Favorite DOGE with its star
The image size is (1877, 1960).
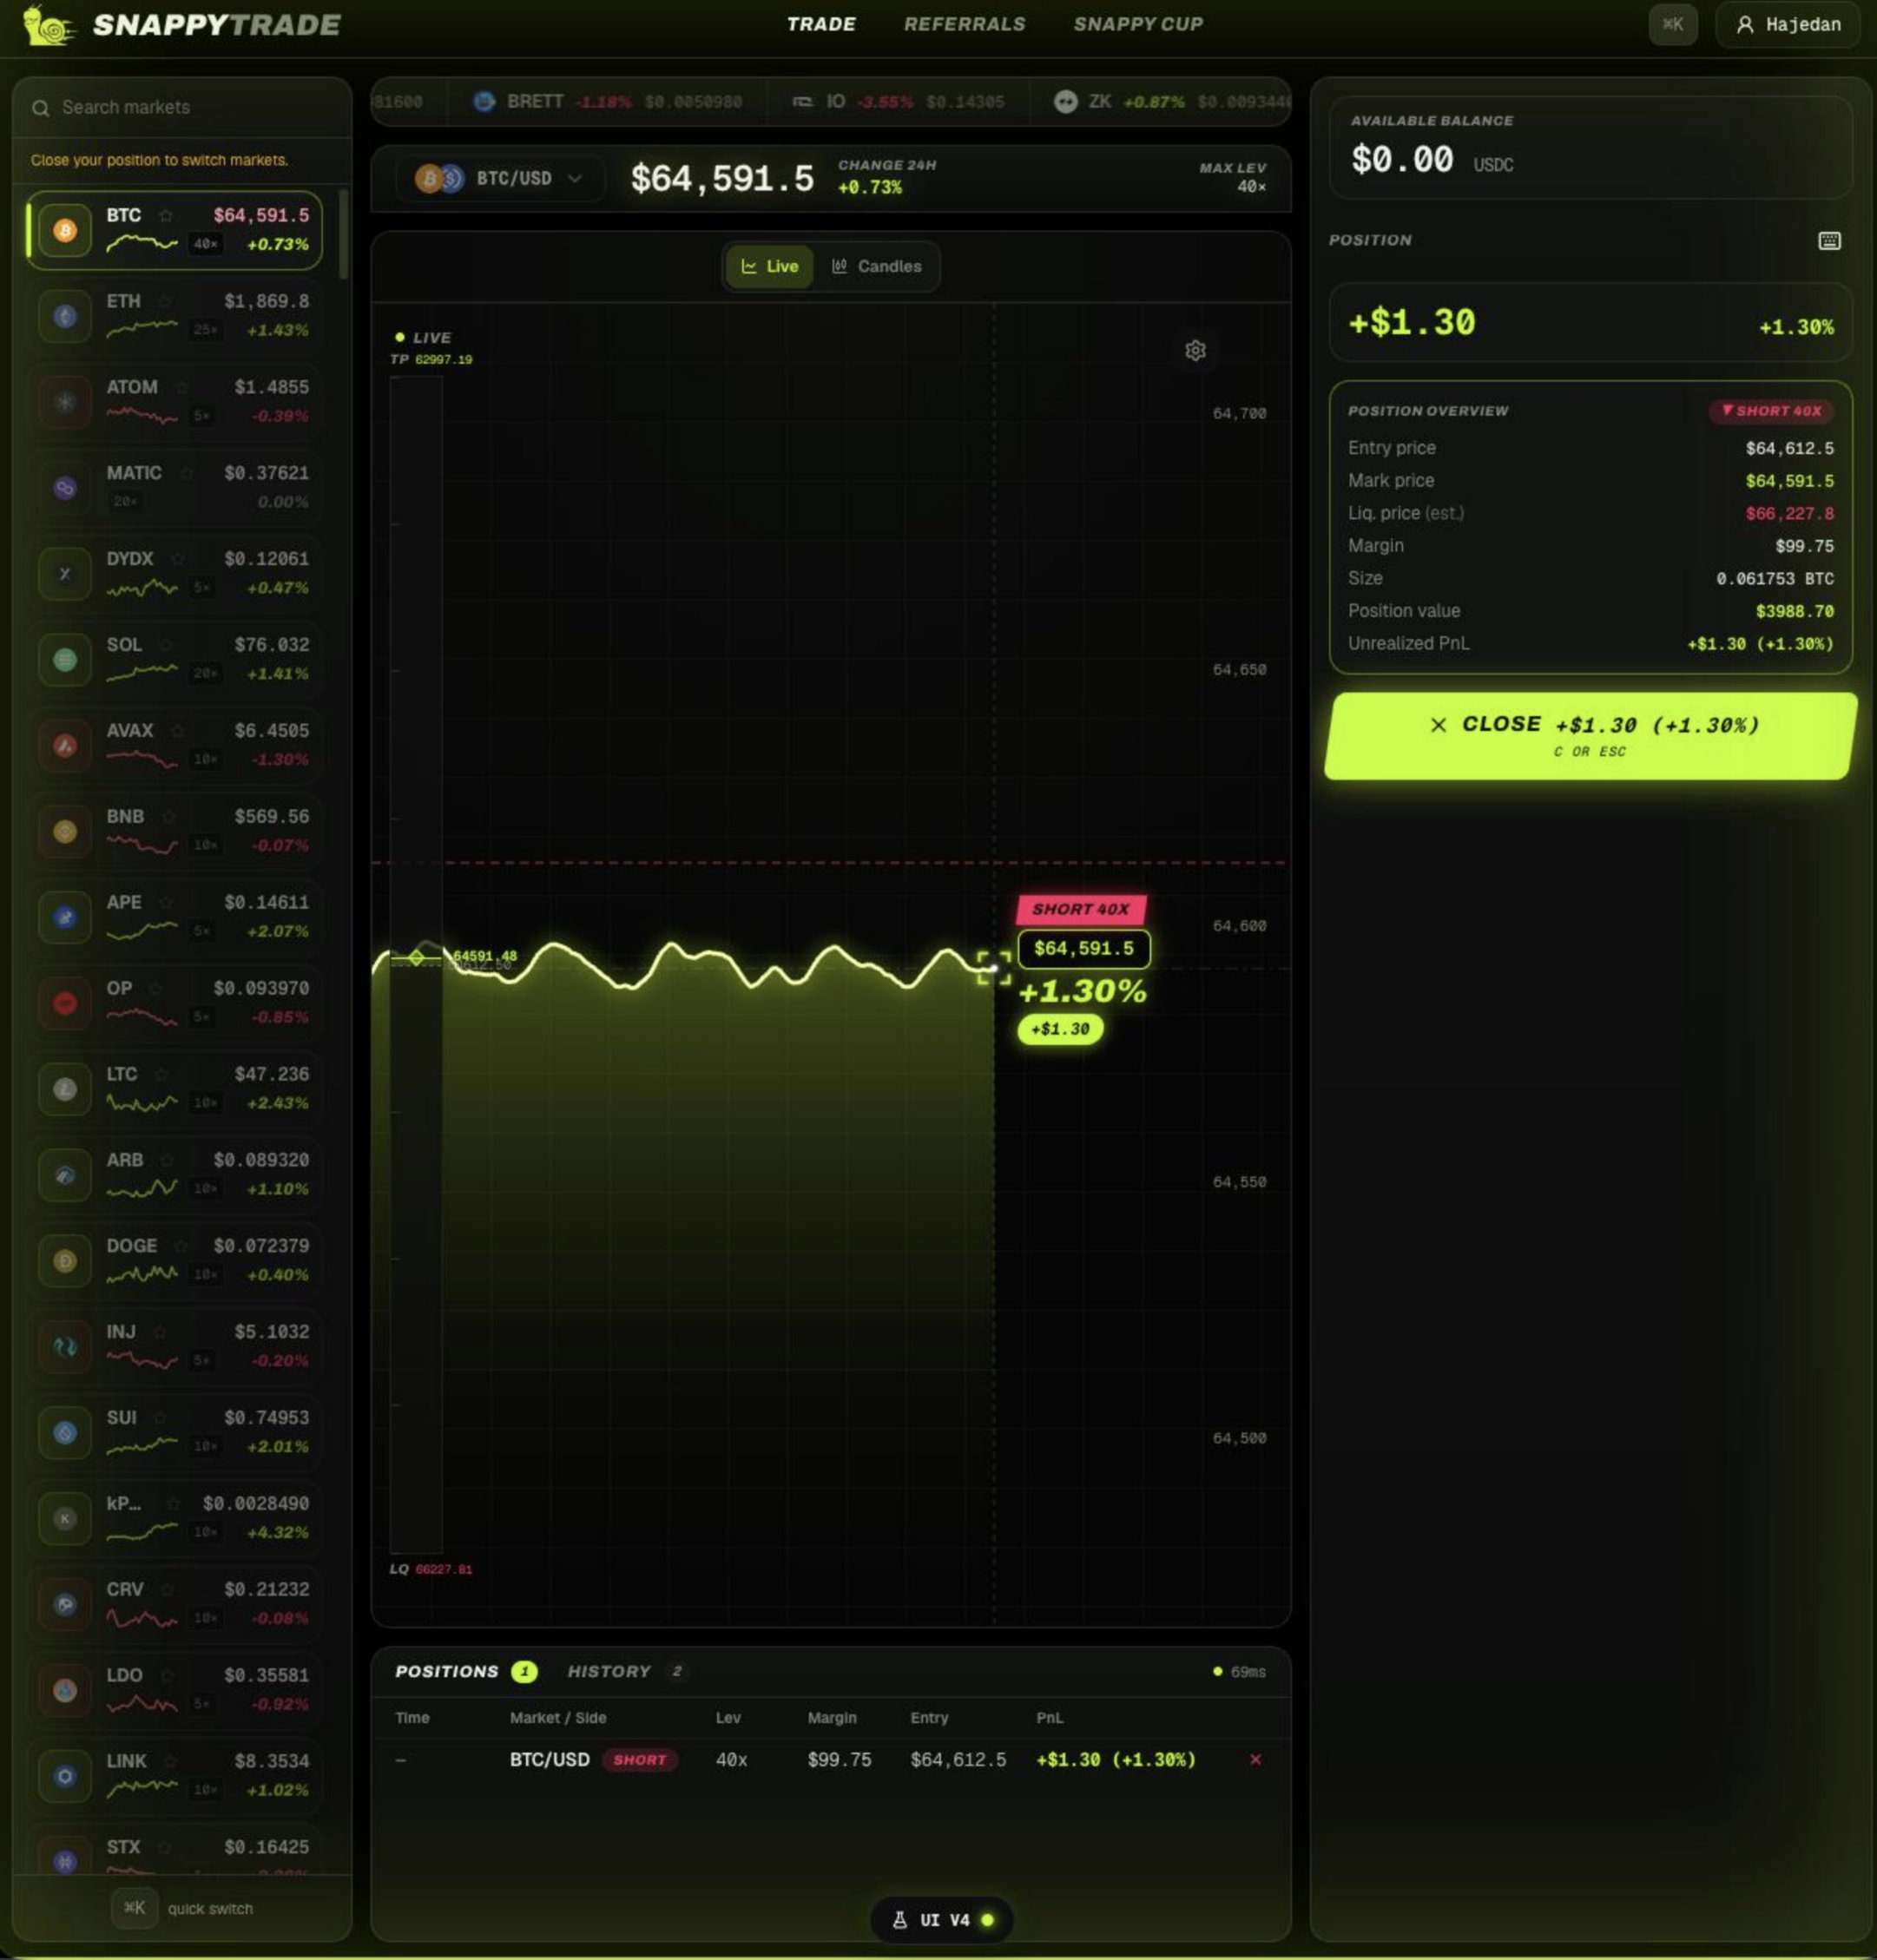coord(180,1246)
